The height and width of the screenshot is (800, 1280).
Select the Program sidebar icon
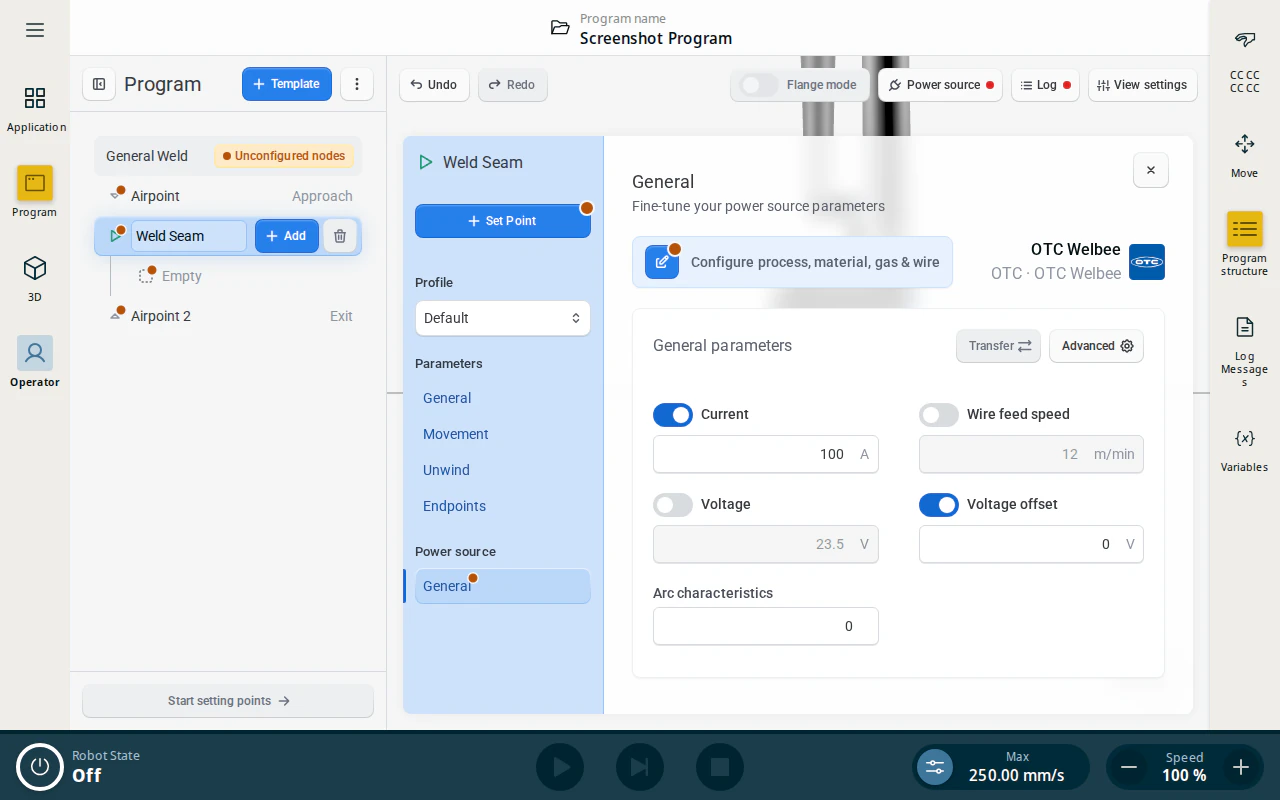(x=35, y=183)
